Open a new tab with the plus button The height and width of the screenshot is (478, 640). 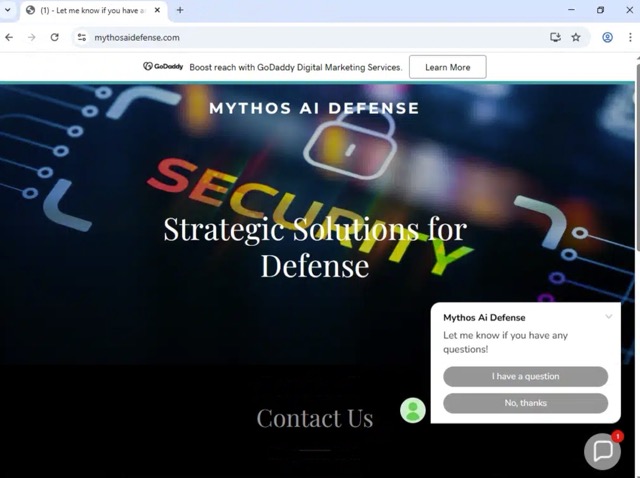[180, 10]
